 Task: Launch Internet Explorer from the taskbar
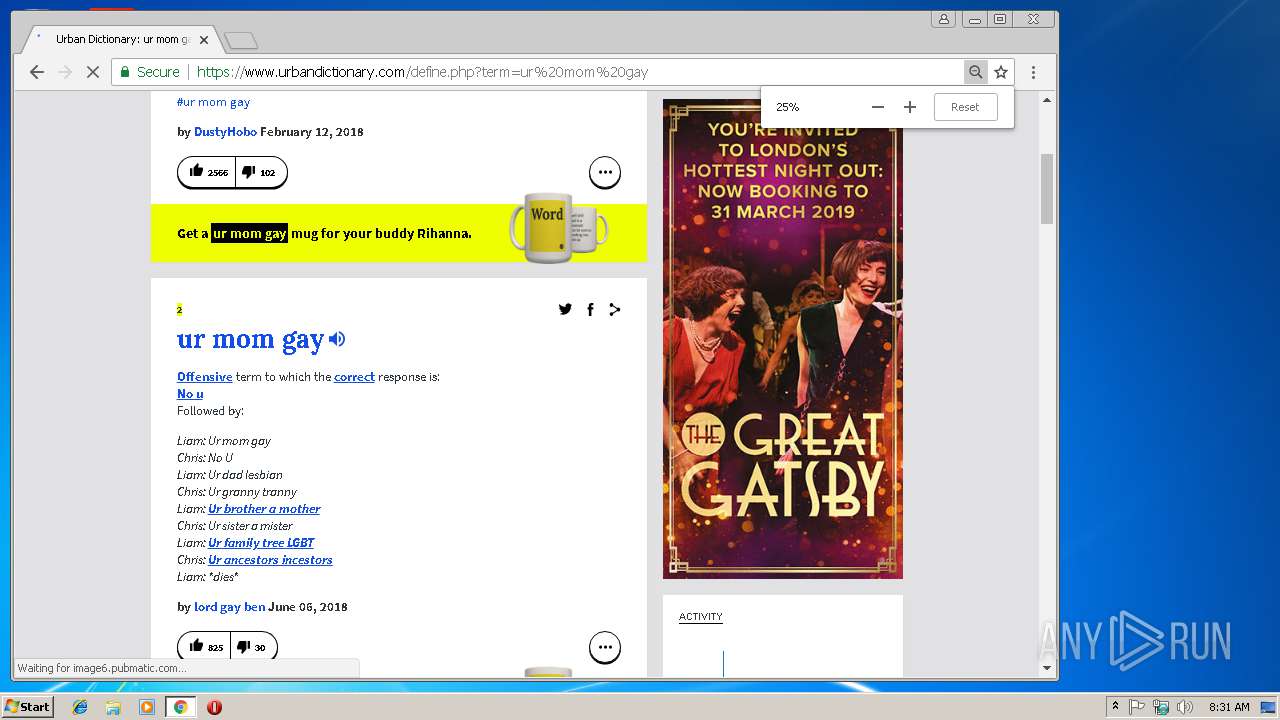point(80,707)
